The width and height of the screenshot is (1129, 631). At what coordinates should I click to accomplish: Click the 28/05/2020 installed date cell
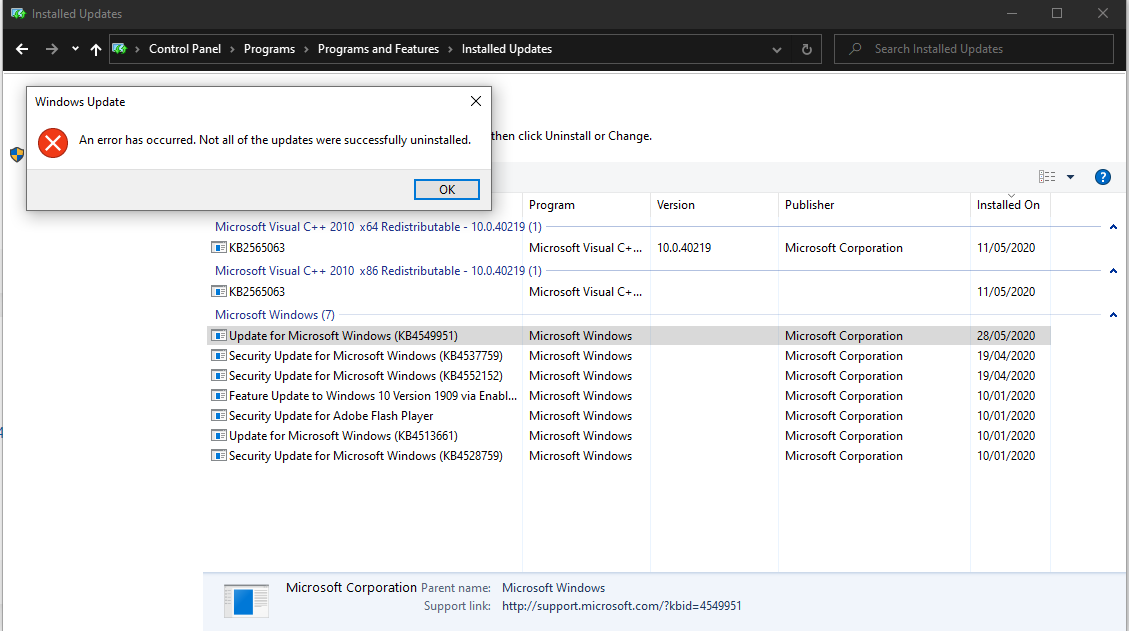[1006, 336]
